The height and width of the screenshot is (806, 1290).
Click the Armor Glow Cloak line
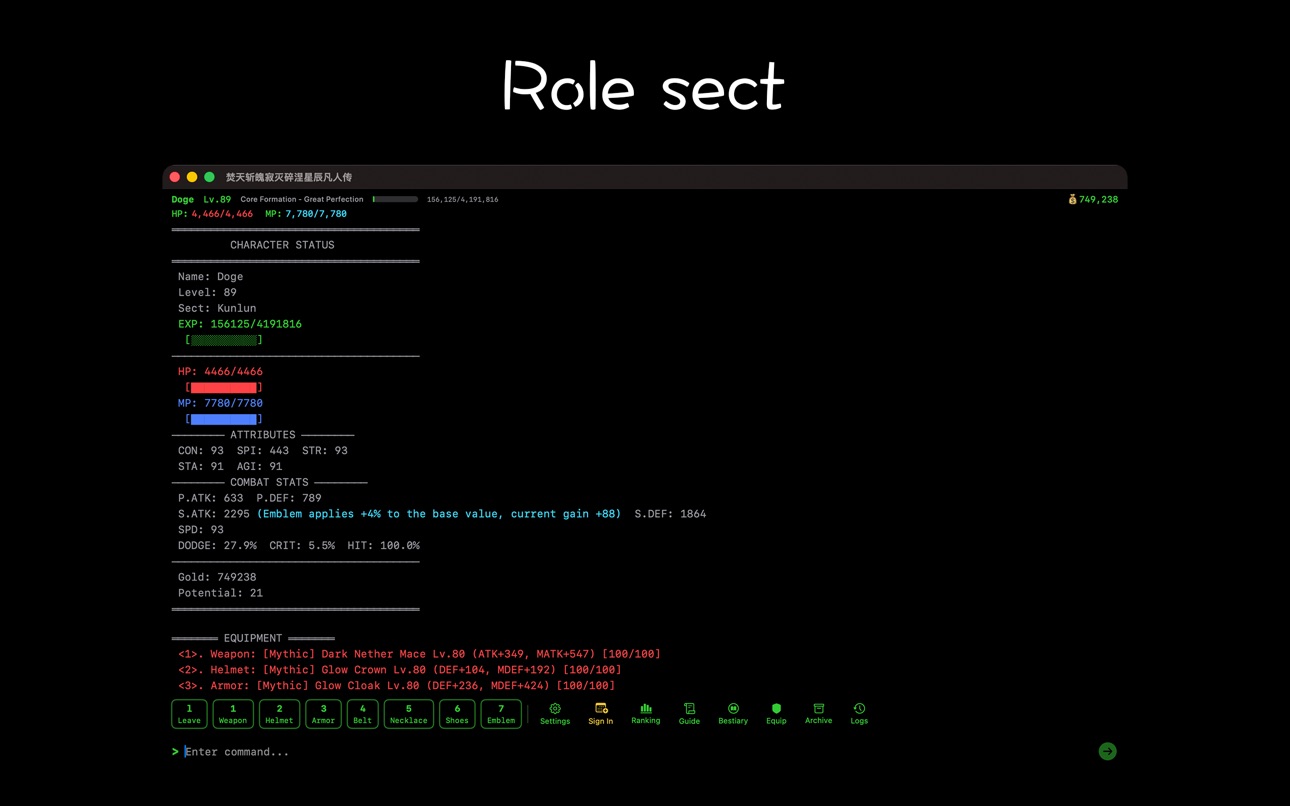tap(396, 686)
